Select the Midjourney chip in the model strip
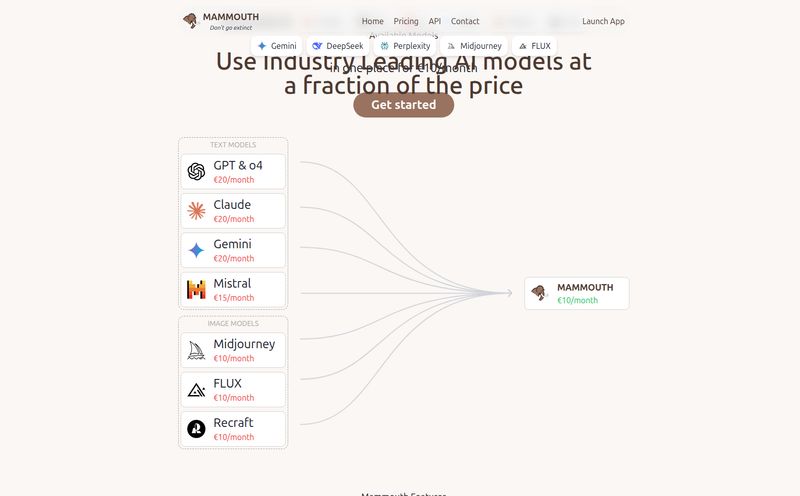 click(x=474, y=46)
